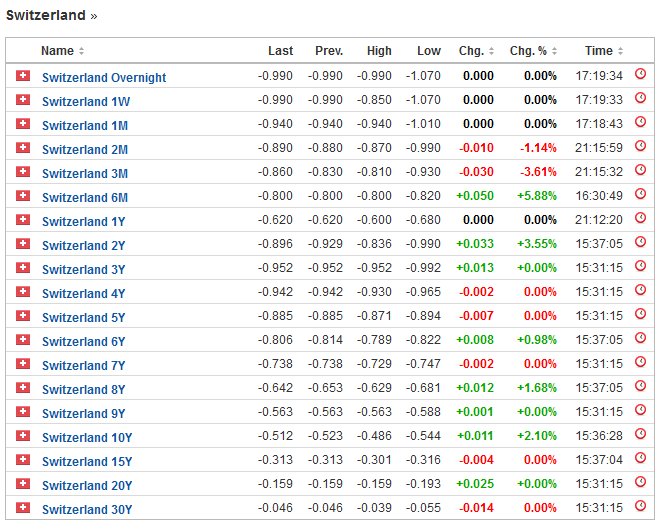Open the Switzerland section heading link
Screen dimensions: 660x530
pyautogui.click(x=51, y=15)
